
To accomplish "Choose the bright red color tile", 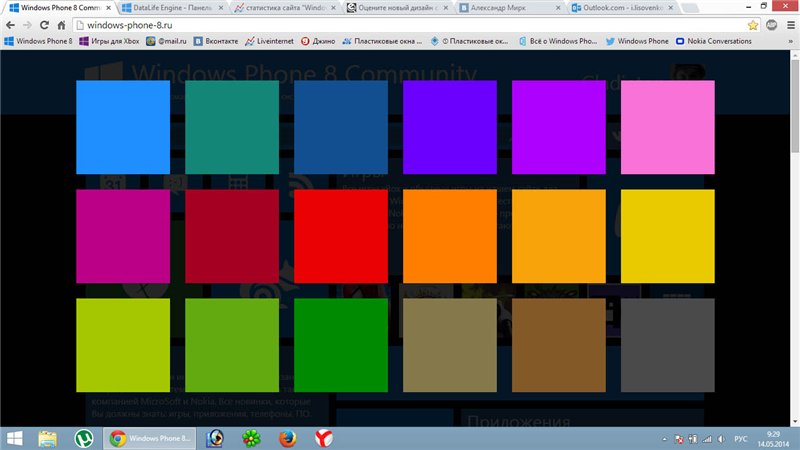I will (x=341, y=236).
